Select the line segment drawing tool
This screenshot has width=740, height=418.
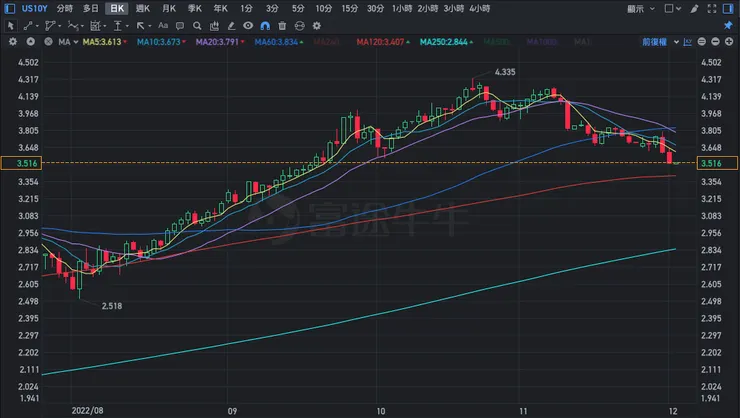point(28,26)
